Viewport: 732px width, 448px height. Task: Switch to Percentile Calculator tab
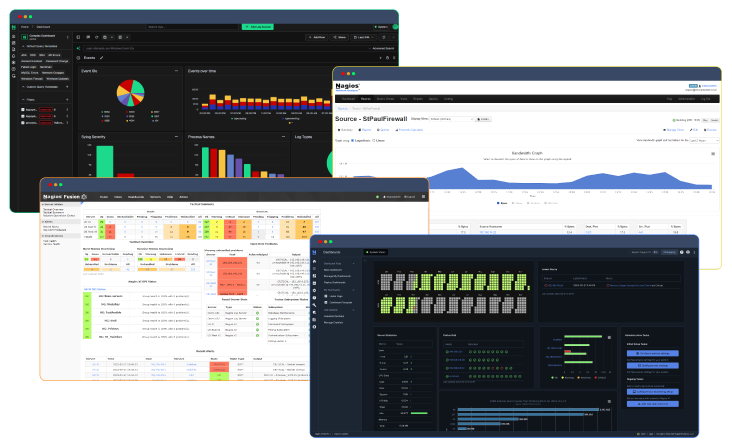[409, 130]
